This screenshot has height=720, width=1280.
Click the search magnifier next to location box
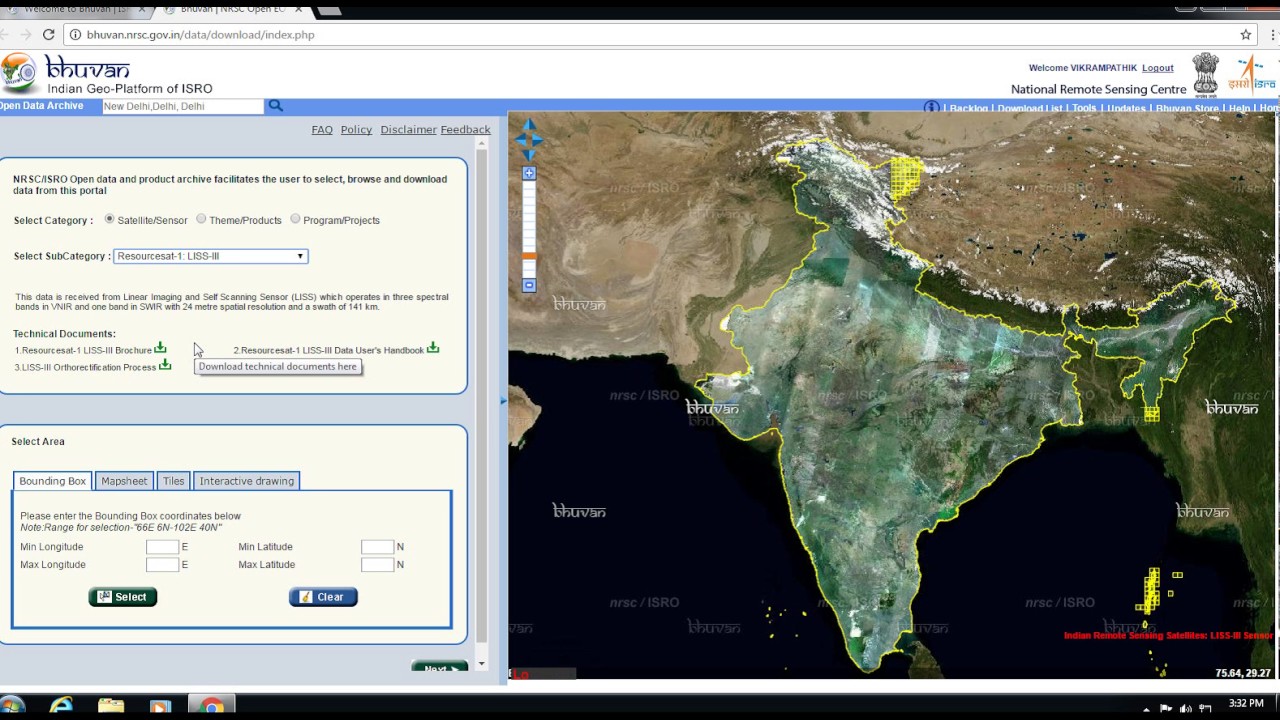pyautogui.click(x=275, y=106)
